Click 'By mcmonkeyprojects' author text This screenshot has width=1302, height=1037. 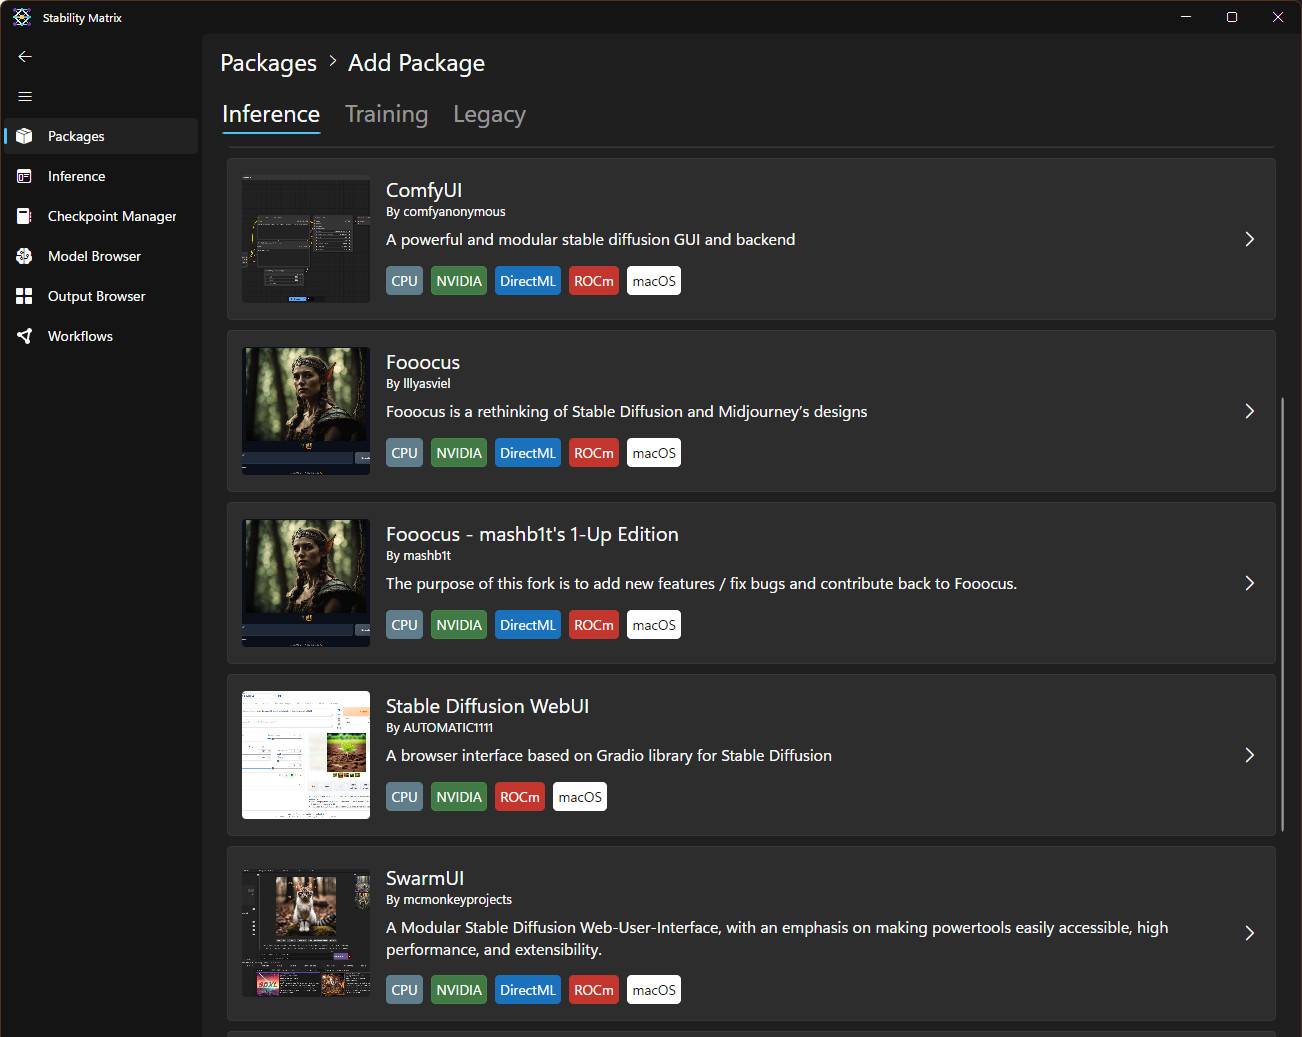click(x=449, y=900)
